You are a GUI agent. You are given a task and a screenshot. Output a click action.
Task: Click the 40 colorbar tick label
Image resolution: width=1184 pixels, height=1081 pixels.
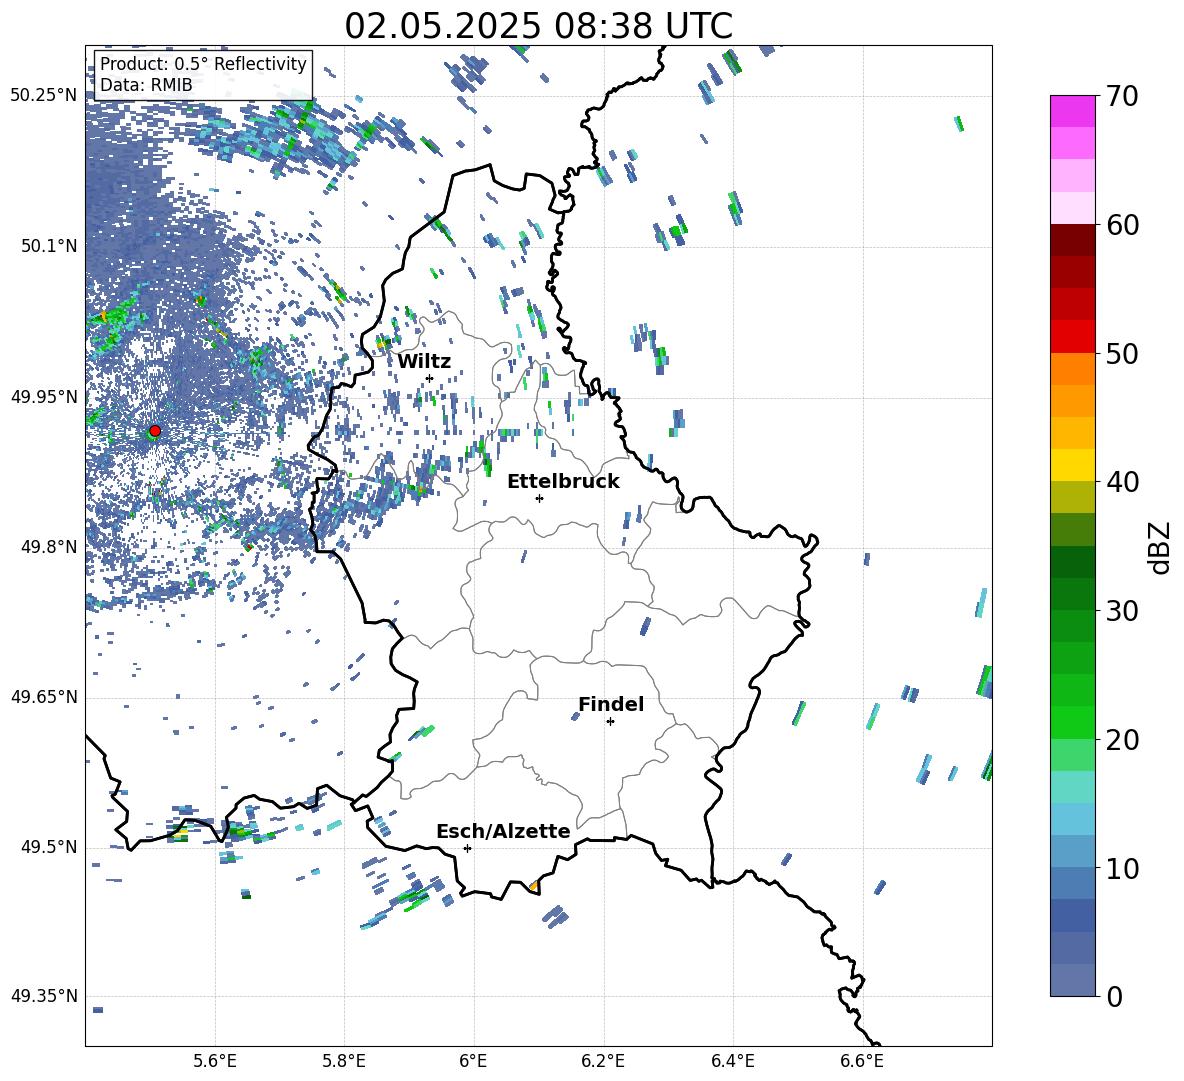[x=1121, y=482]
